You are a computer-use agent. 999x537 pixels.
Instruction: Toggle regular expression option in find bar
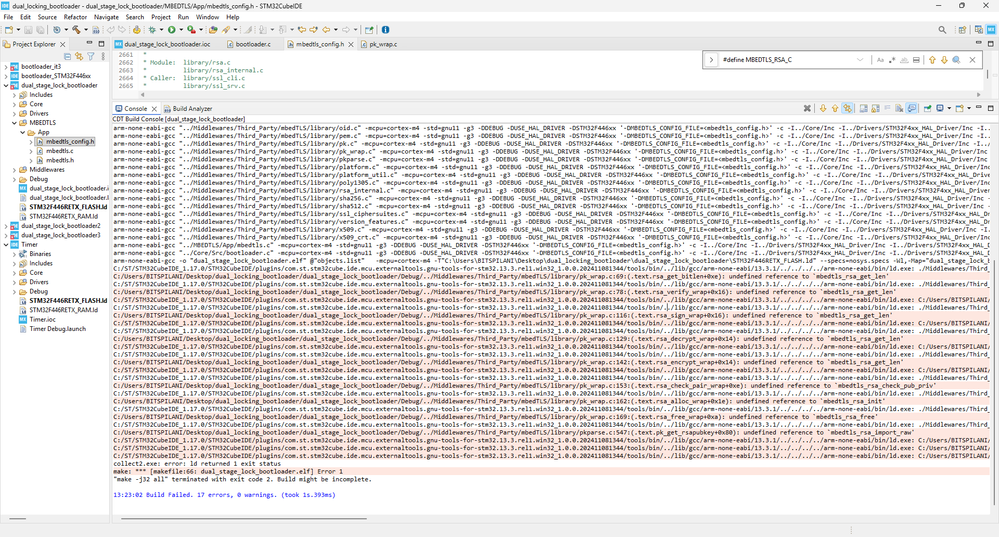(x=892, y=59)
